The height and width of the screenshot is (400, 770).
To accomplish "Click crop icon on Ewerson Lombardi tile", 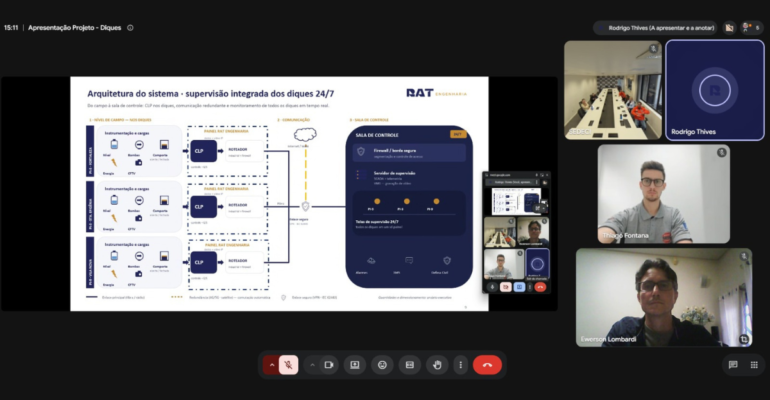I will (743, 339).
